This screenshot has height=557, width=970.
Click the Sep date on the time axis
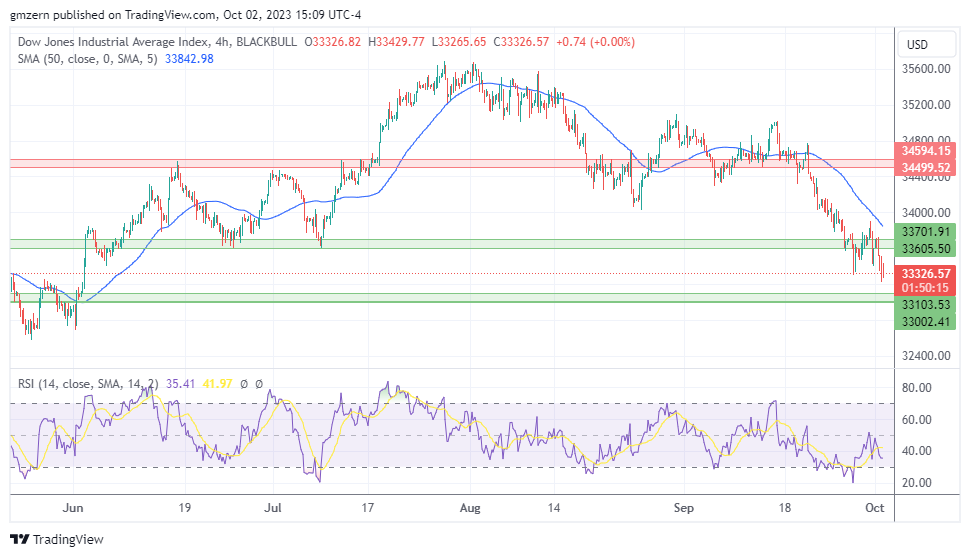[x=684, y=507]
